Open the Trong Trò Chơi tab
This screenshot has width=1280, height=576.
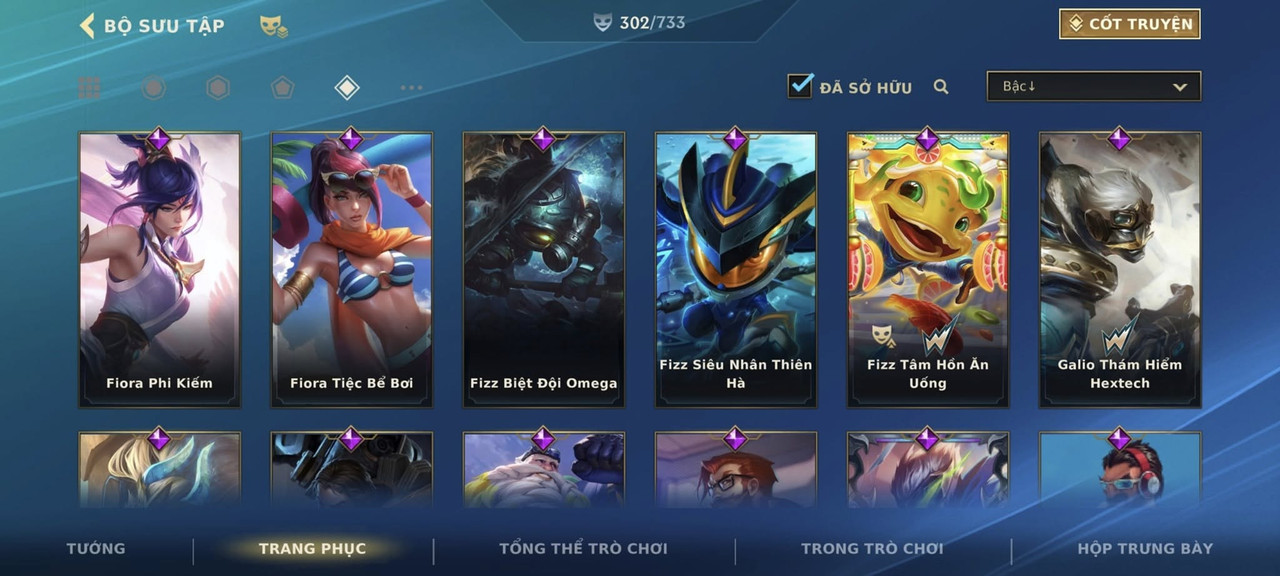click(872, 548)
